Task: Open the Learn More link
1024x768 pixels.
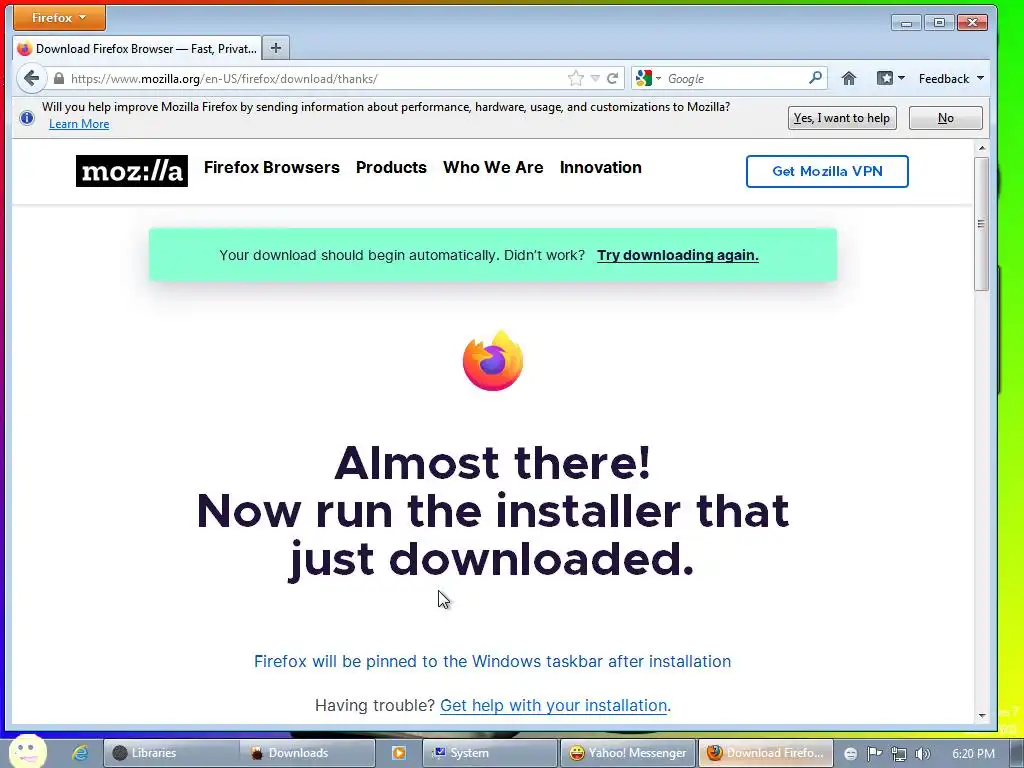Action: click(x=79, y=124)
